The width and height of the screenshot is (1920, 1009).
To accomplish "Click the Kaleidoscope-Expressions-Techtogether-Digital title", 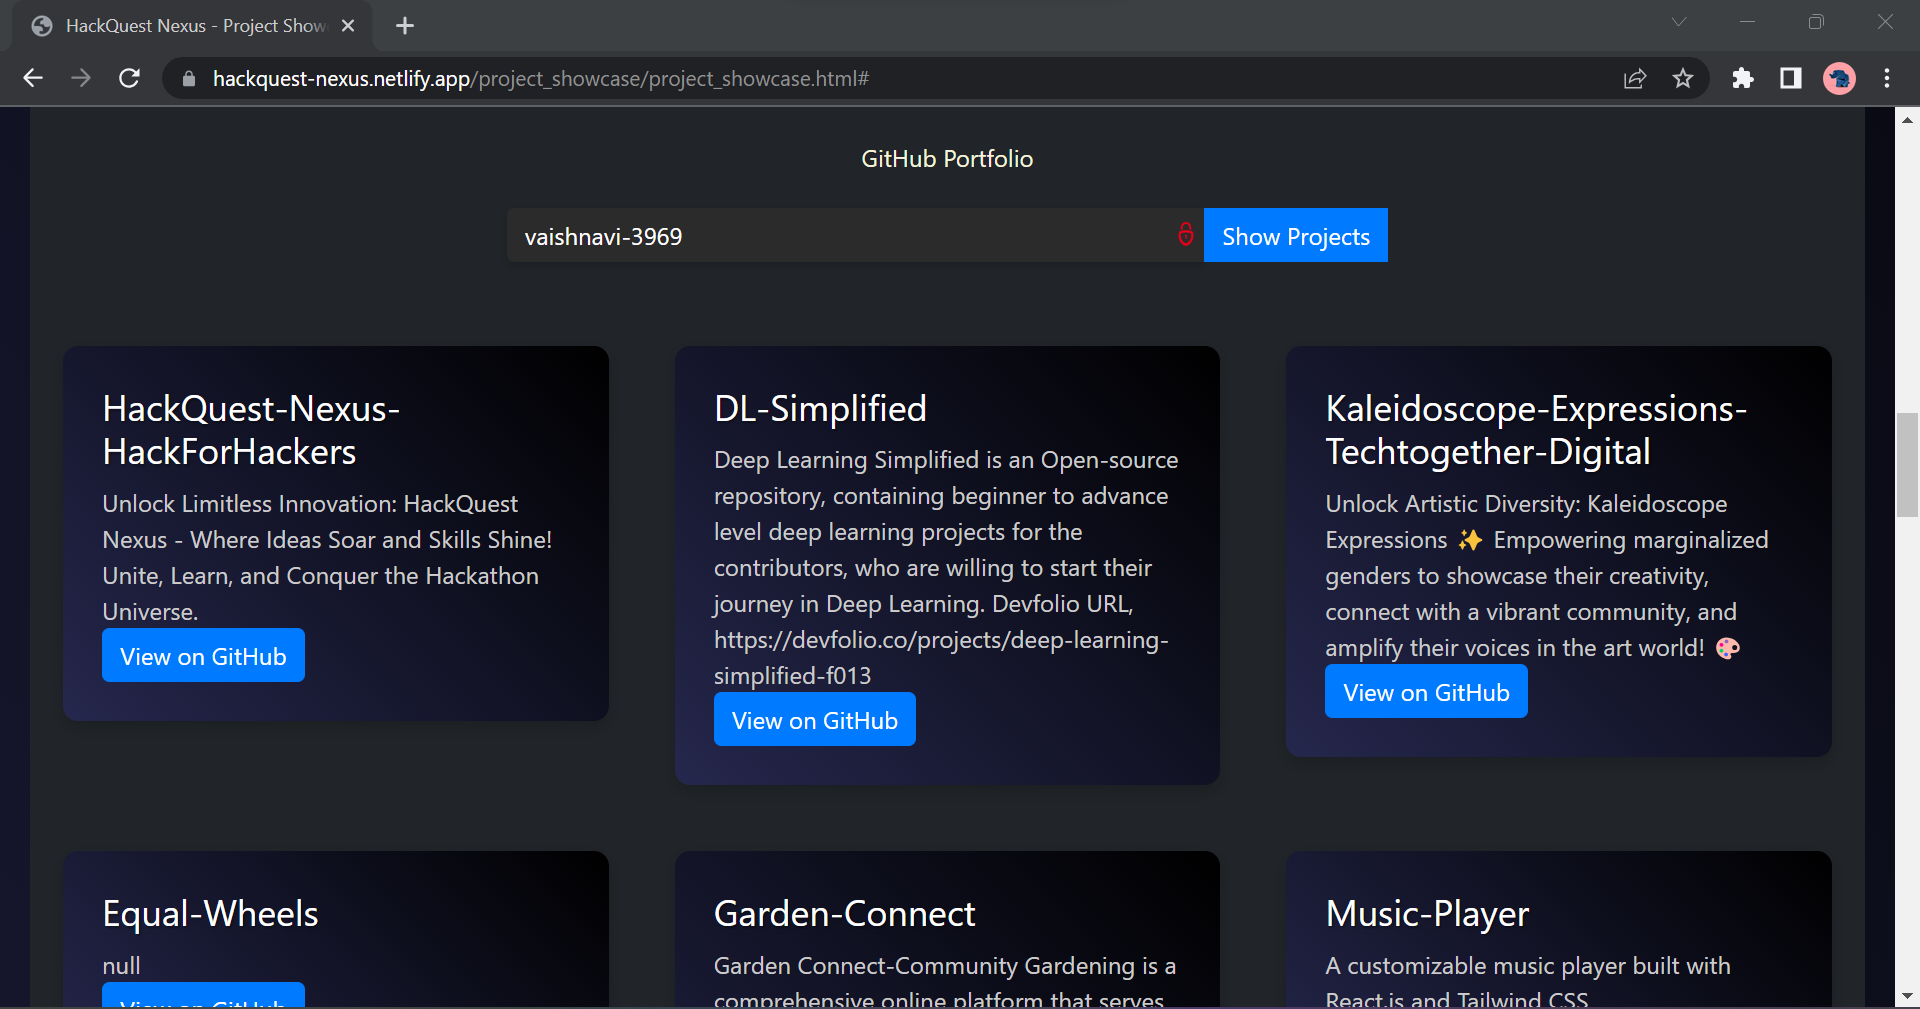I will (x=1536, y=430).
